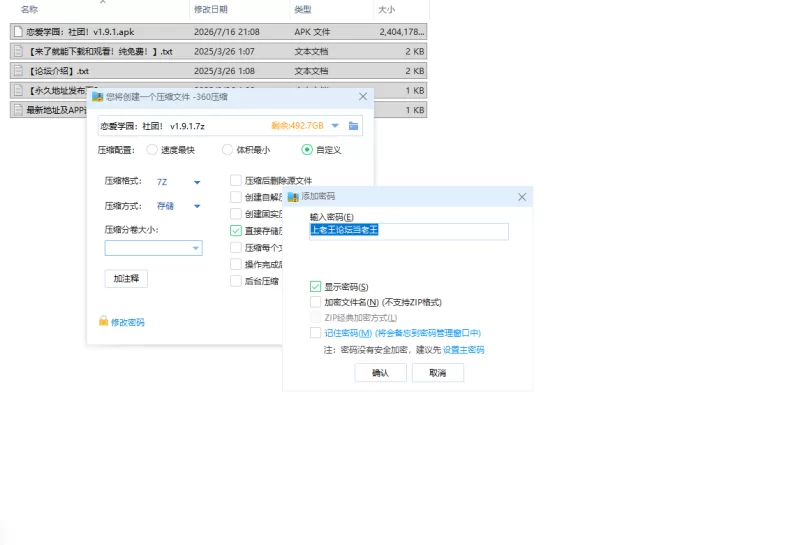Close the 添加密码 dialog

coord(522,197)
